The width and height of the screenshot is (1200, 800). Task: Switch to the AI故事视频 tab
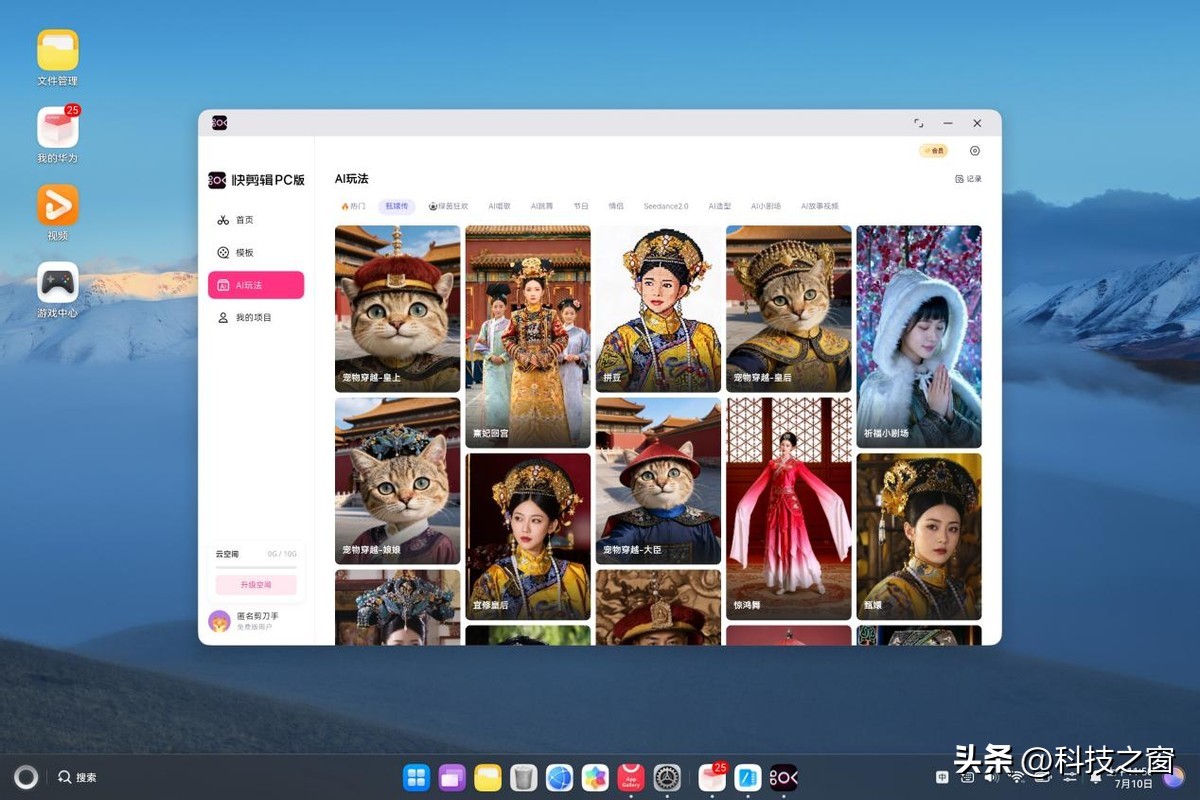[x=820, y=206]
